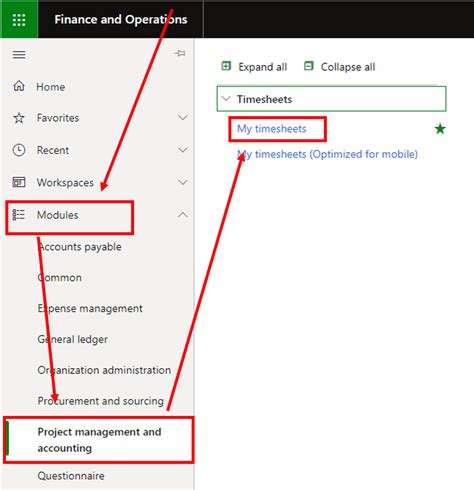Click the Modules list icon

[x=18, y=215]
